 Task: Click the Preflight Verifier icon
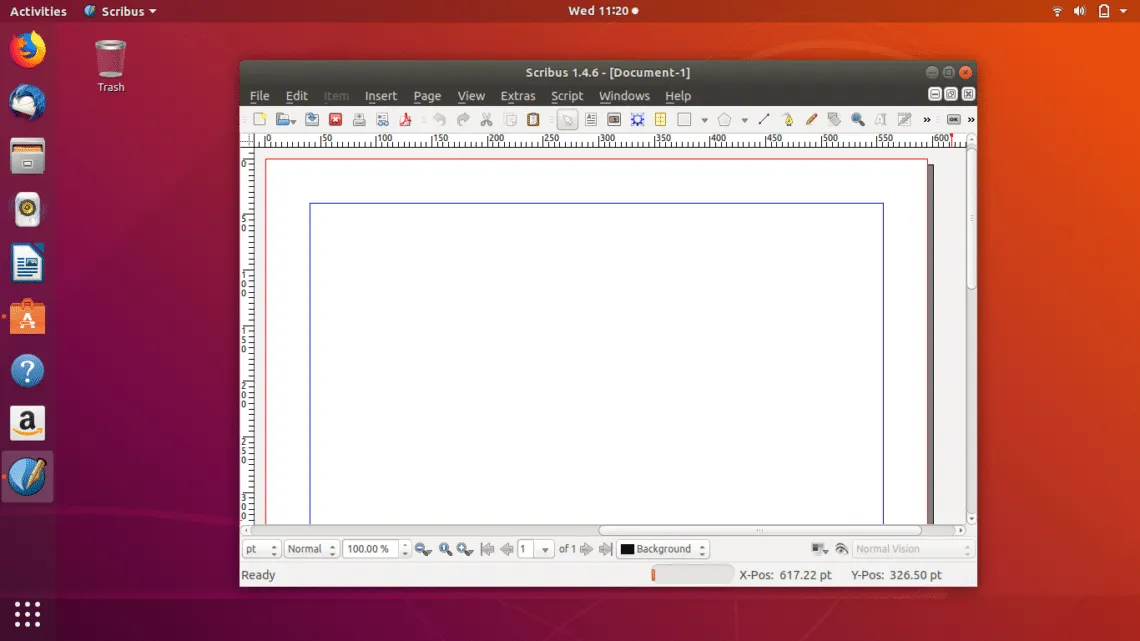pyautogui.click(x=382, y=120)
